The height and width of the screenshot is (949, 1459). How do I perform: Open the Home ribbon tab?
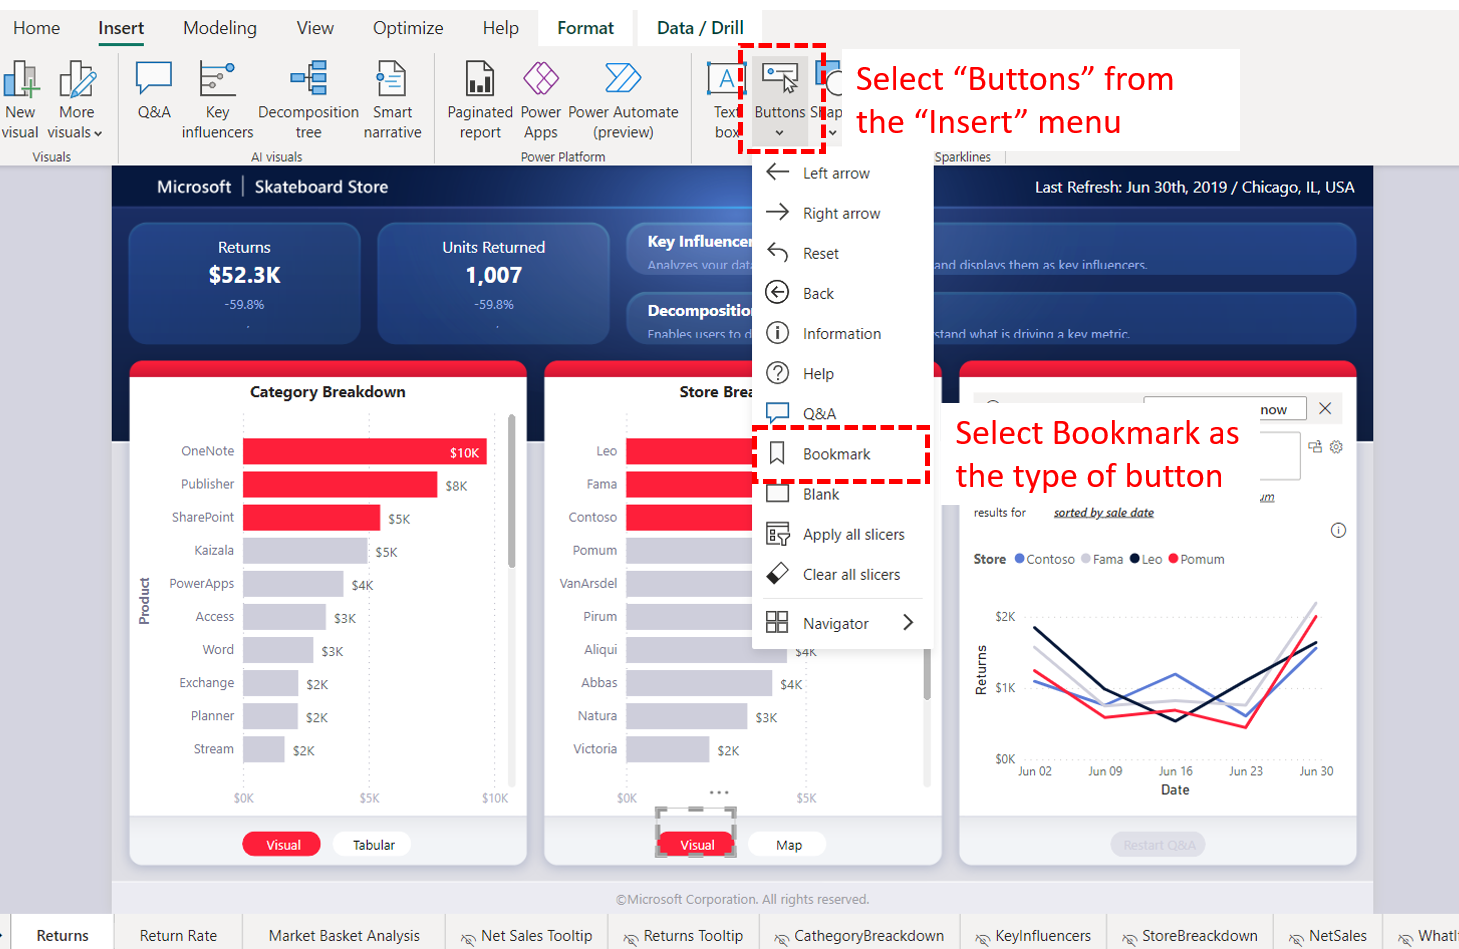[x=36, y=28]
